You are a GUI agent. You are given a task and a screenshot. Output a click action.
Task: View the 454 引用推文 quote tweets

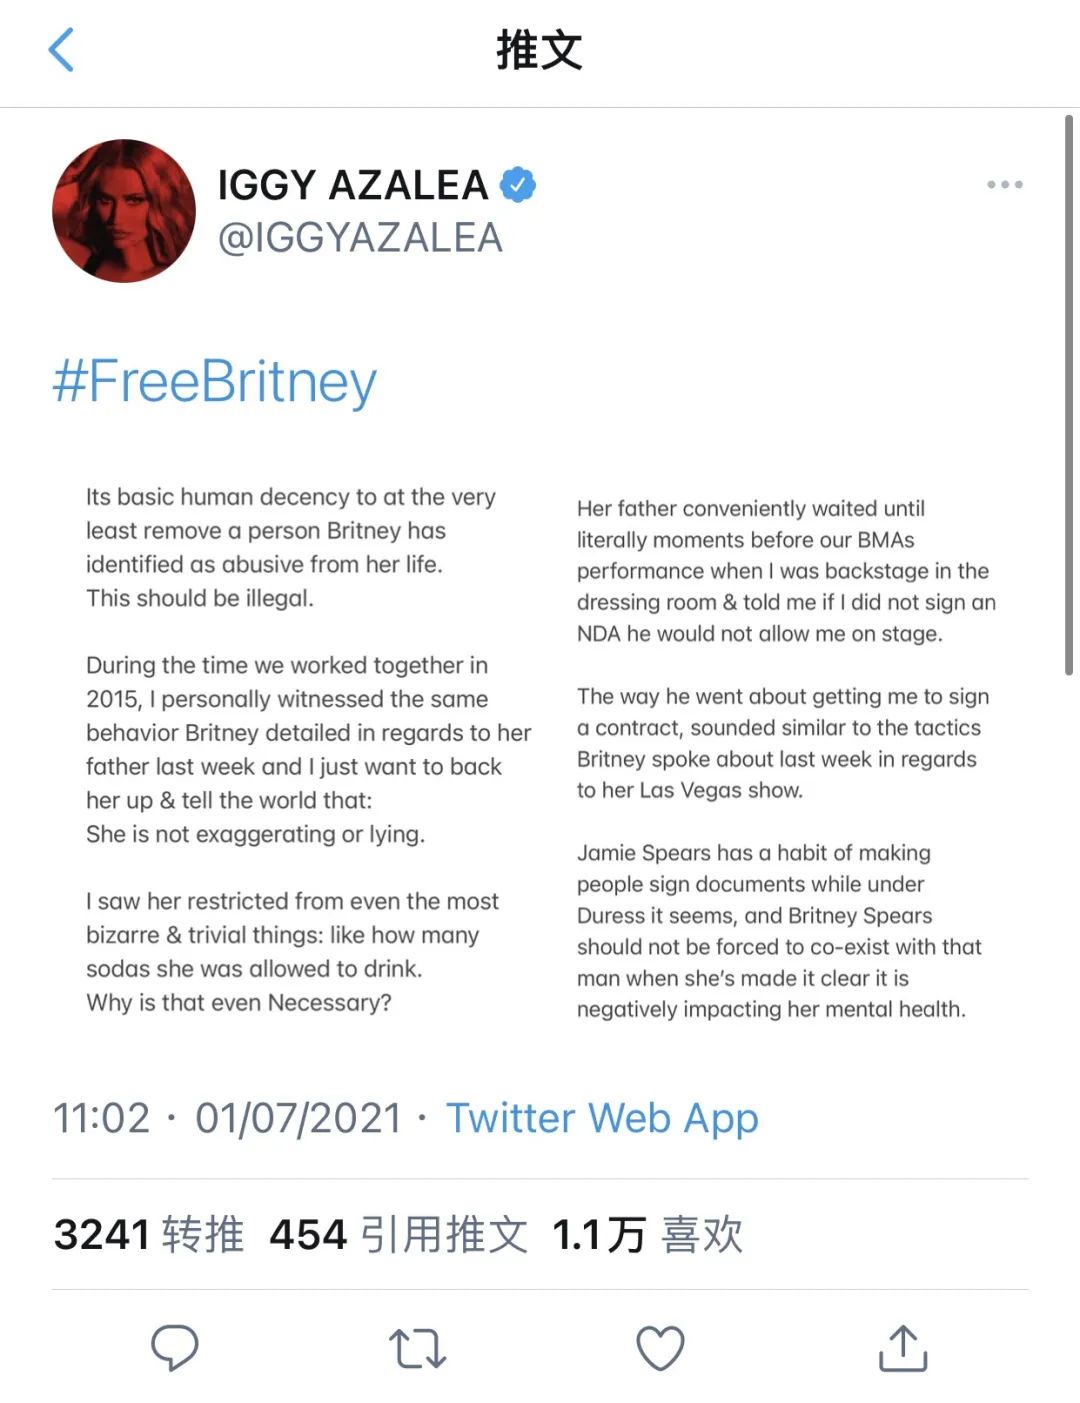(398, 1235)
